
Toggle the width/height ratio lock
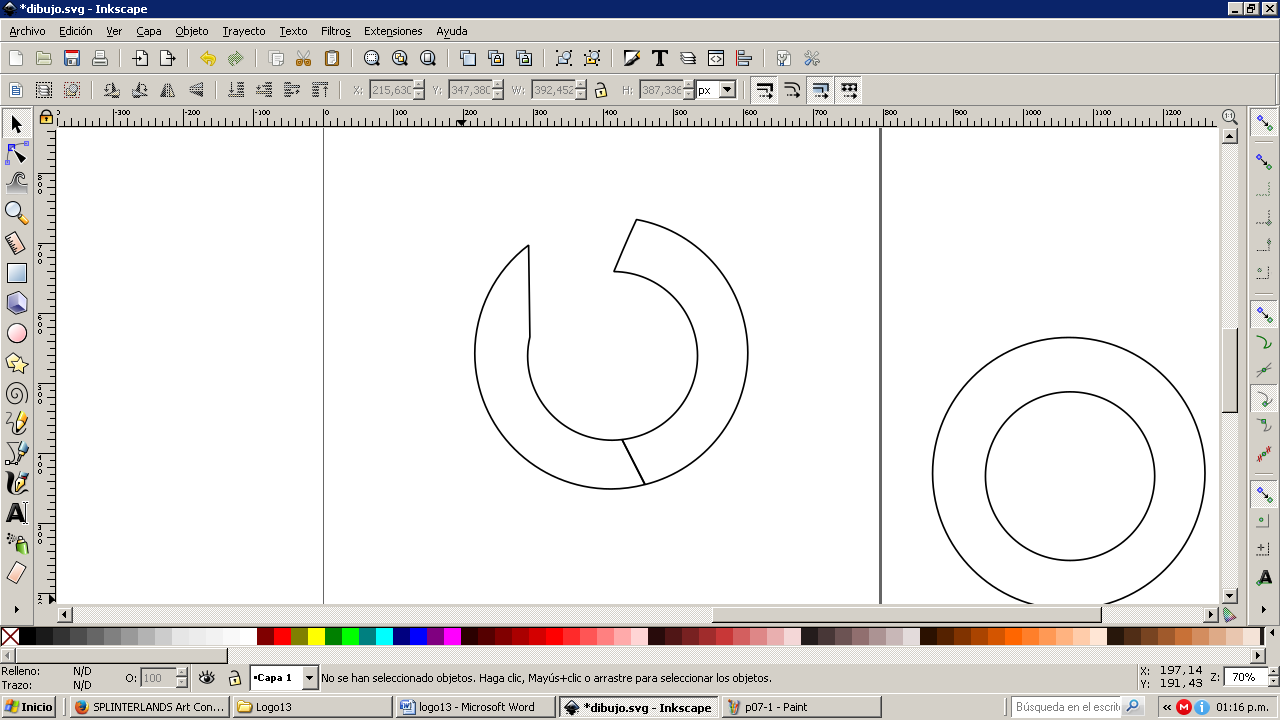tap(601, 90)
